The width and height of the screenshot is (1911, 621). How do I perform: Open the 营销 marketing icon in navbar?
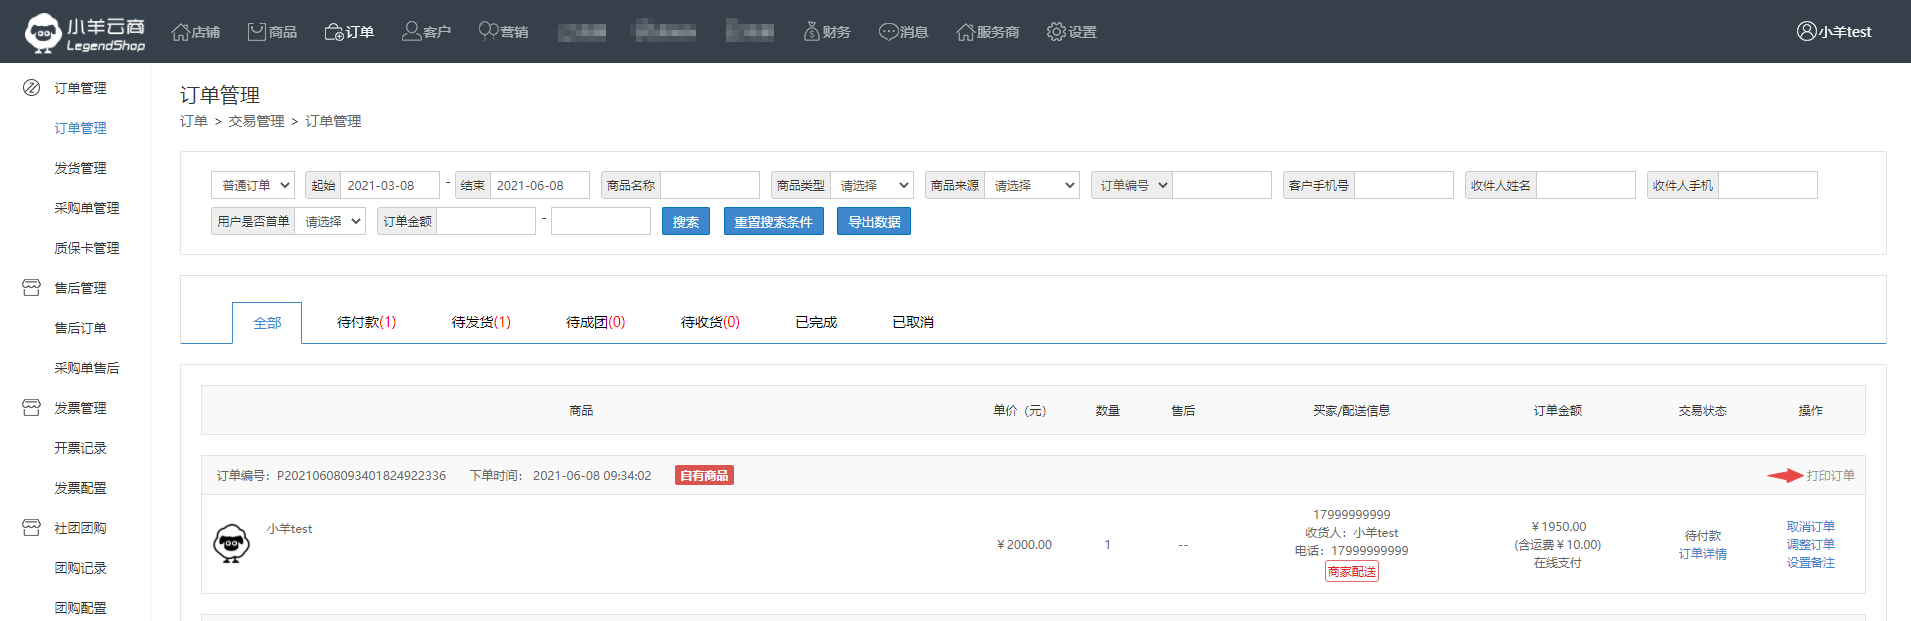488,32
